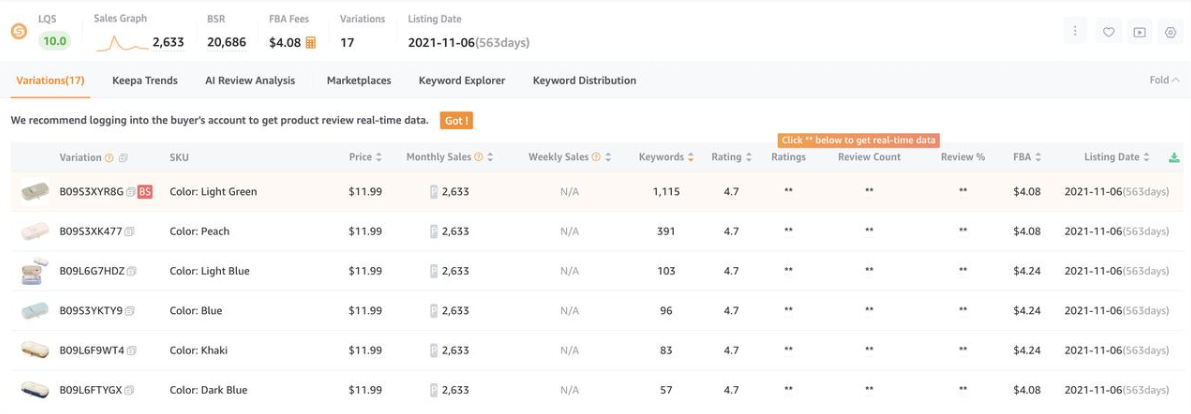The width and height of the screenshot is (1191, 414).
Task: Click the FBA Fees calculator icon
Action: click(x=311, y=43)
